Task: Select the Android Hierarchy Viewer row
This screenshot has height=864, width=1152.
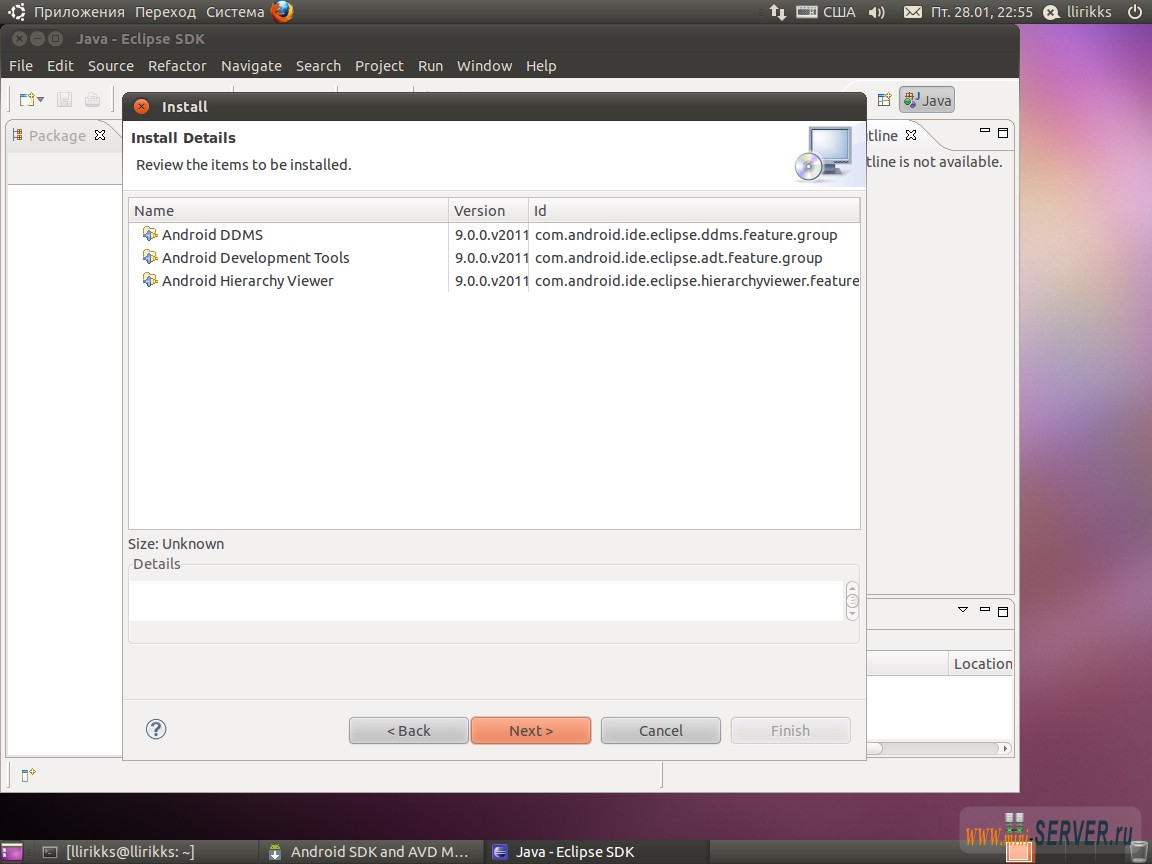Action: coord(494,281)
